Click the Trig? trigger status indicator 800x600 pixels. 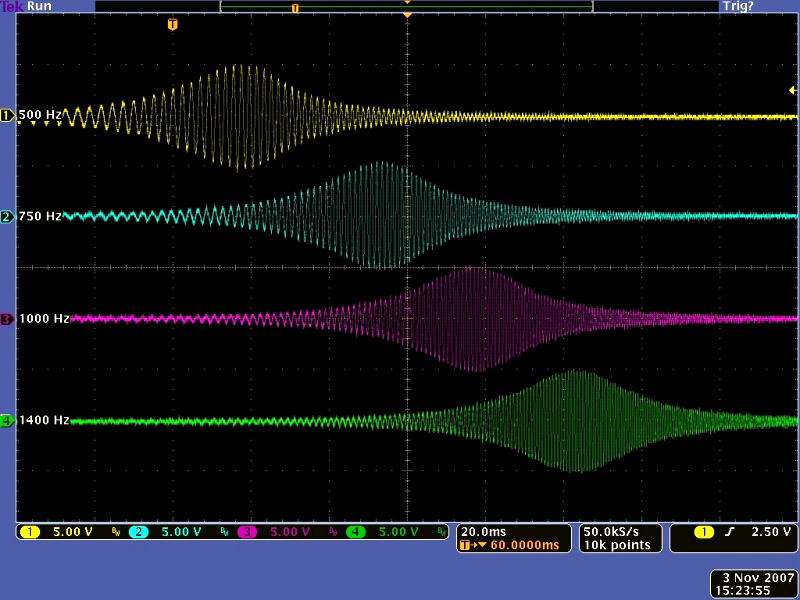point(736,6)
